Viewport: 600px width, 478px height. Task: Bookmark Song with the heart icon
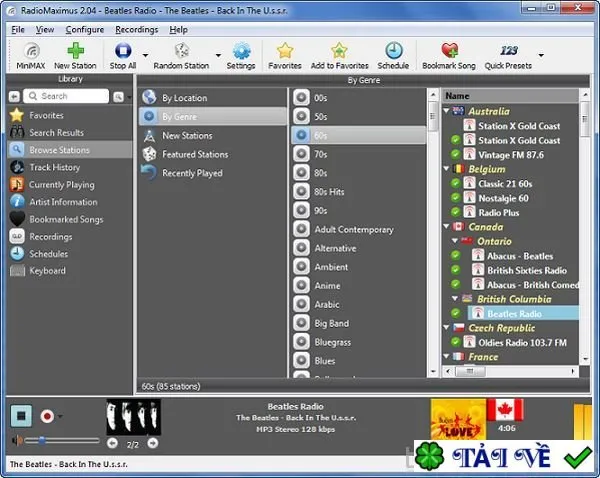tap(450, 51)
